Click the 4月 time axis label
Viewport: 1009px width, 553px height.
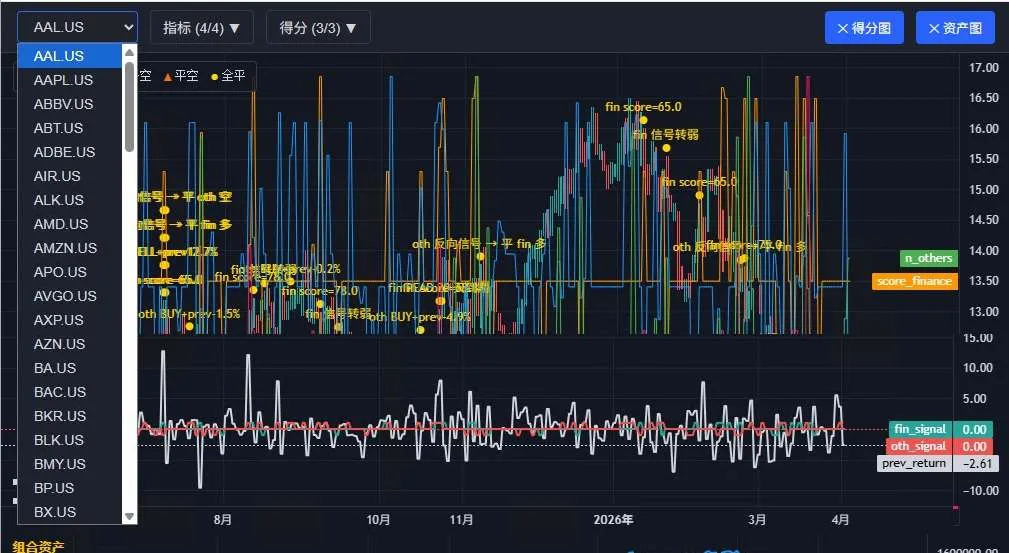(841, 520)
